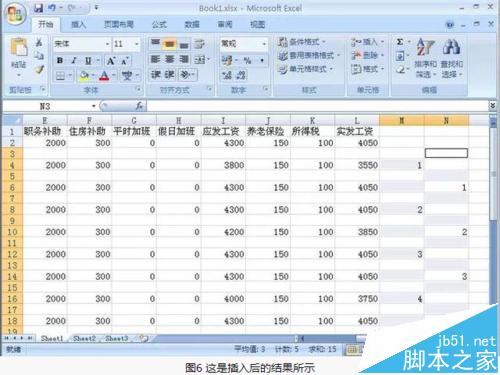Open font group dialog launcher
Viewport: 500px width, 375px height.
coord(138,89)
